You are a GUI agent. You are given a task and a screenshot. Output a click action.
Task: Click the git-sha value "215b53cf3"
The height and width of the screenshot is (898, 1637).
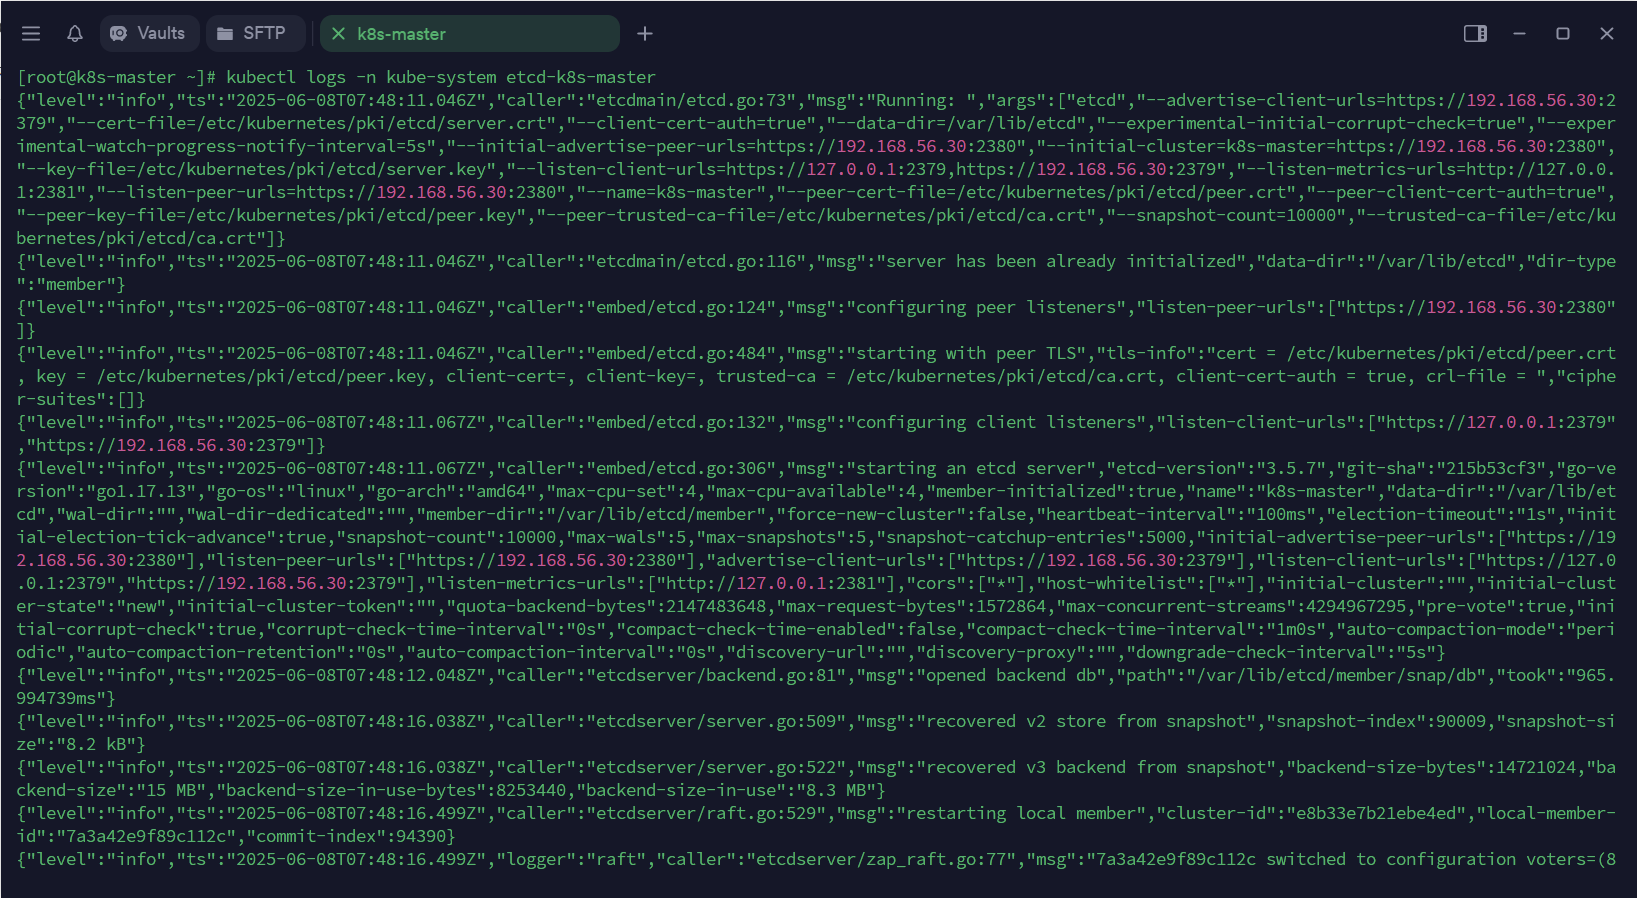coord(1490,468)
